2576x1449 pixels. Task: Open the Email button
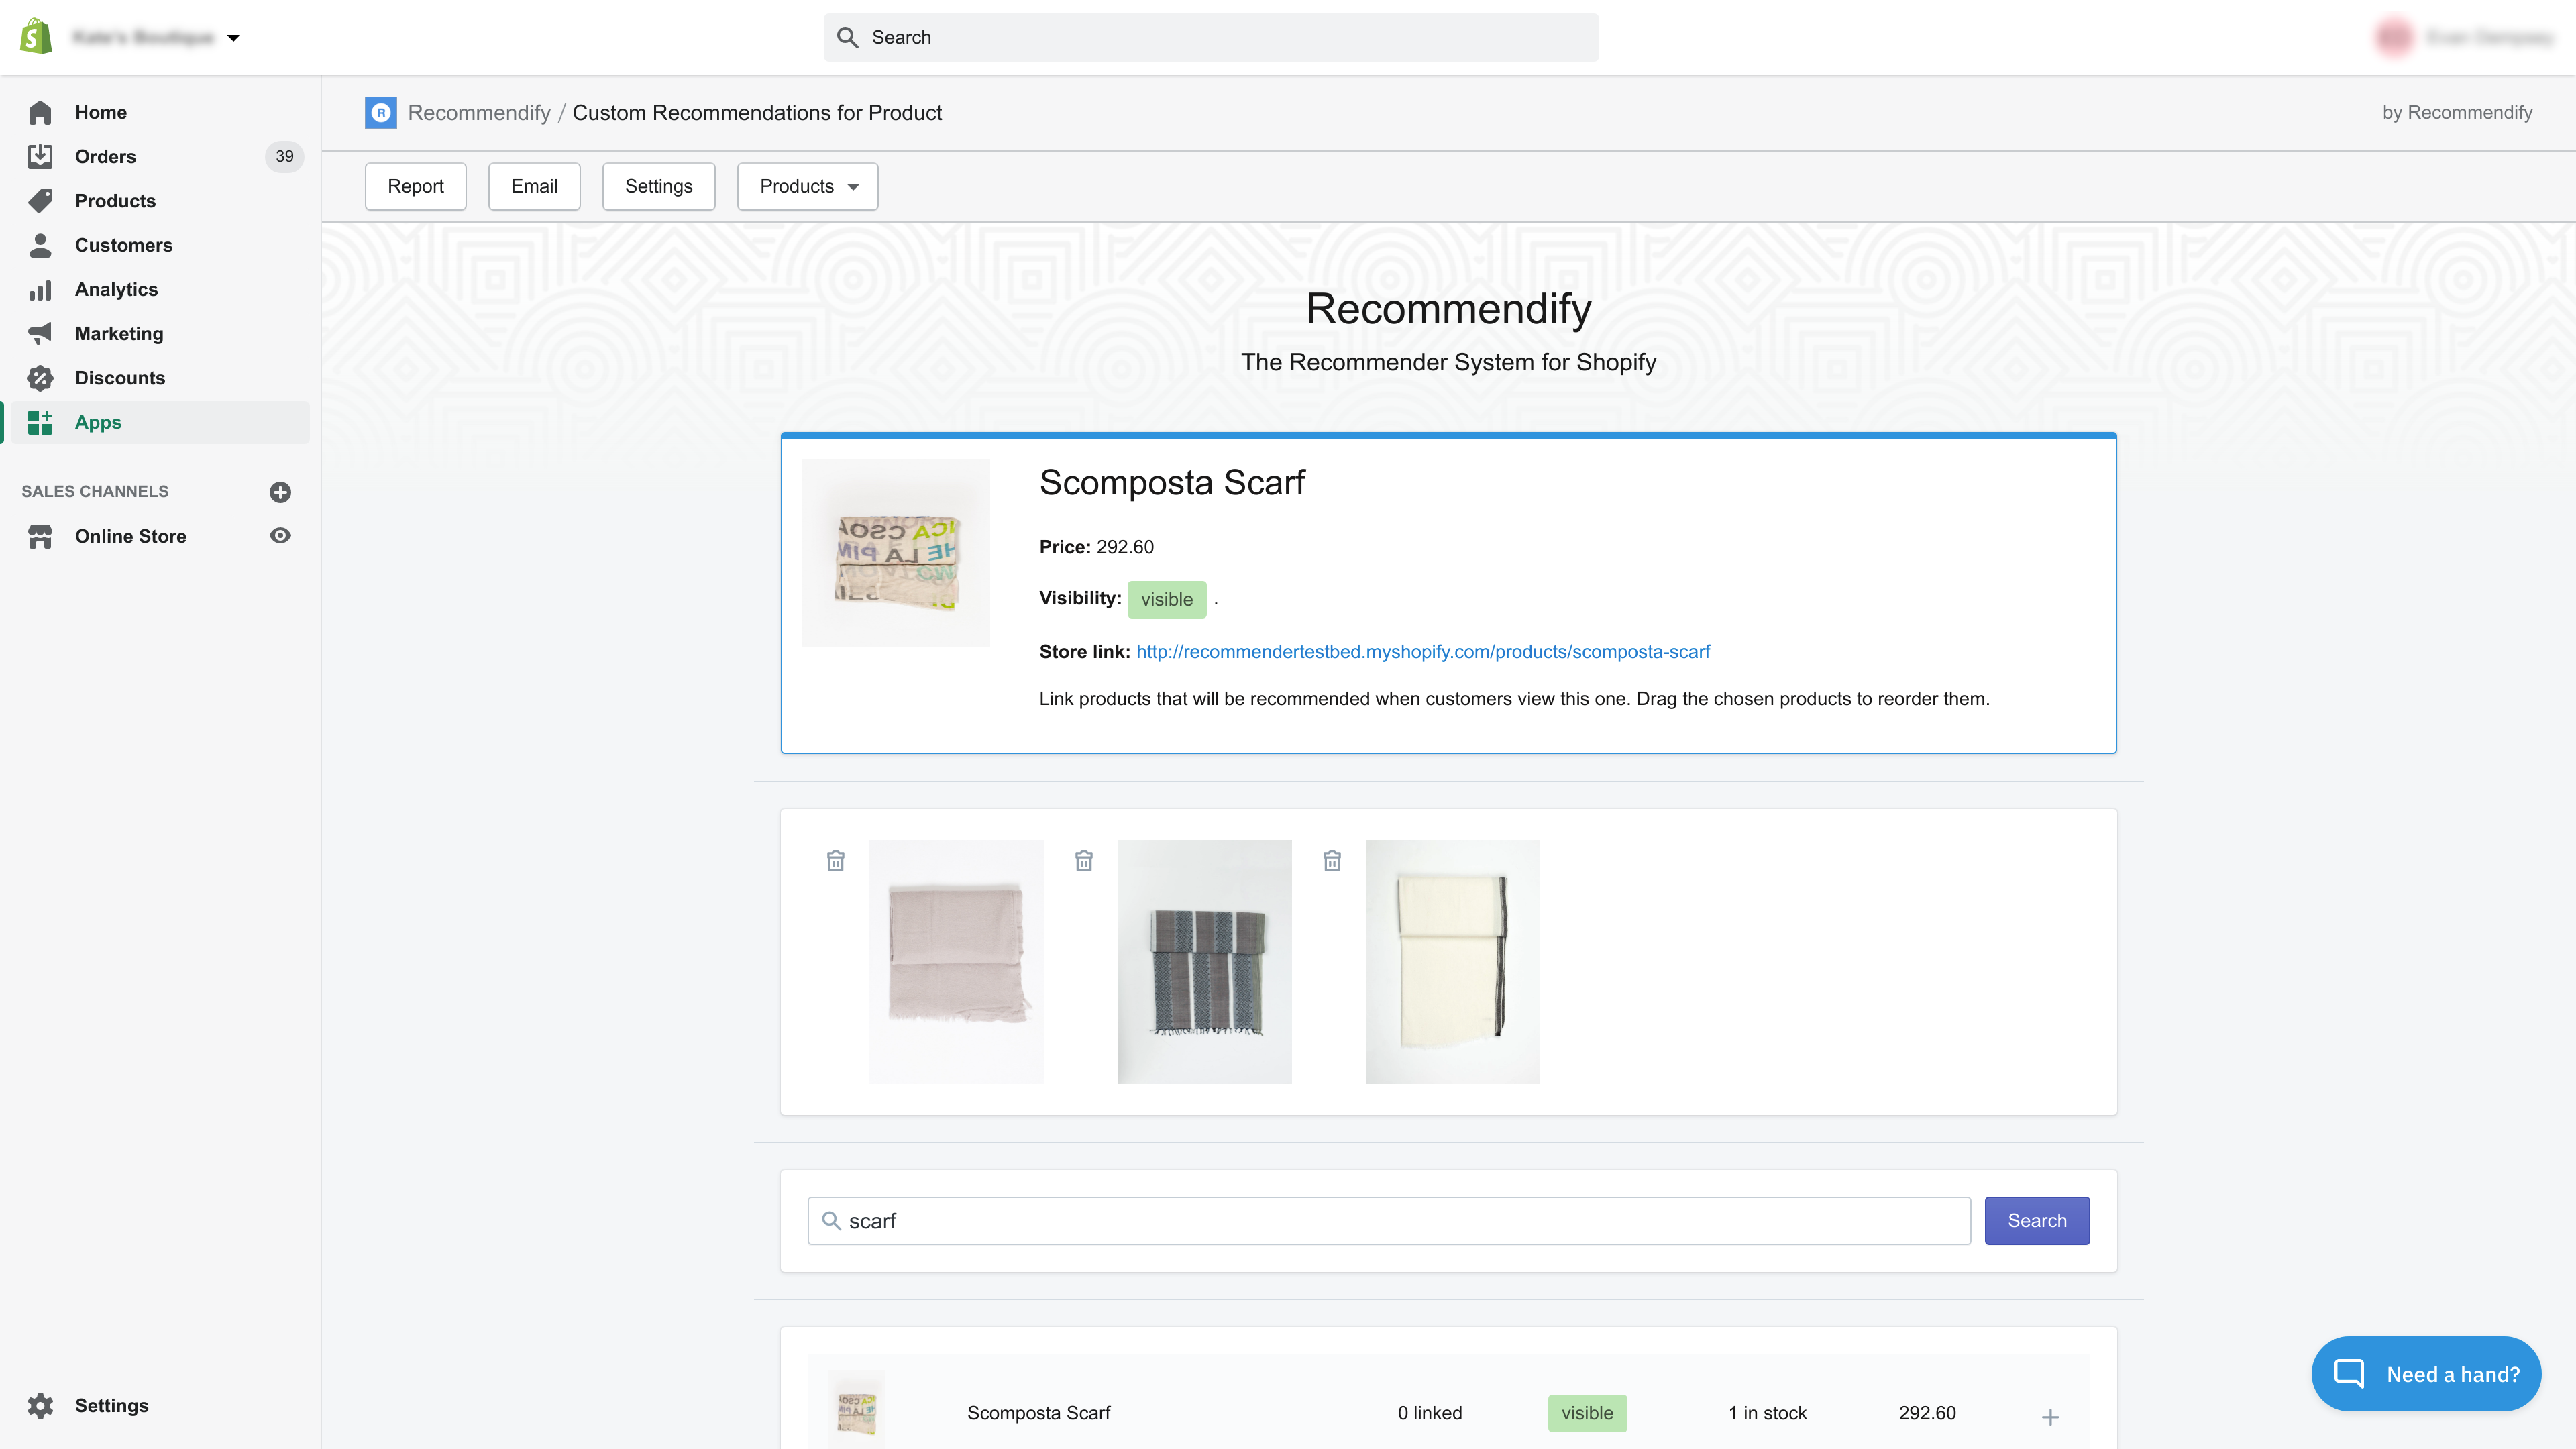pos(534,186)
